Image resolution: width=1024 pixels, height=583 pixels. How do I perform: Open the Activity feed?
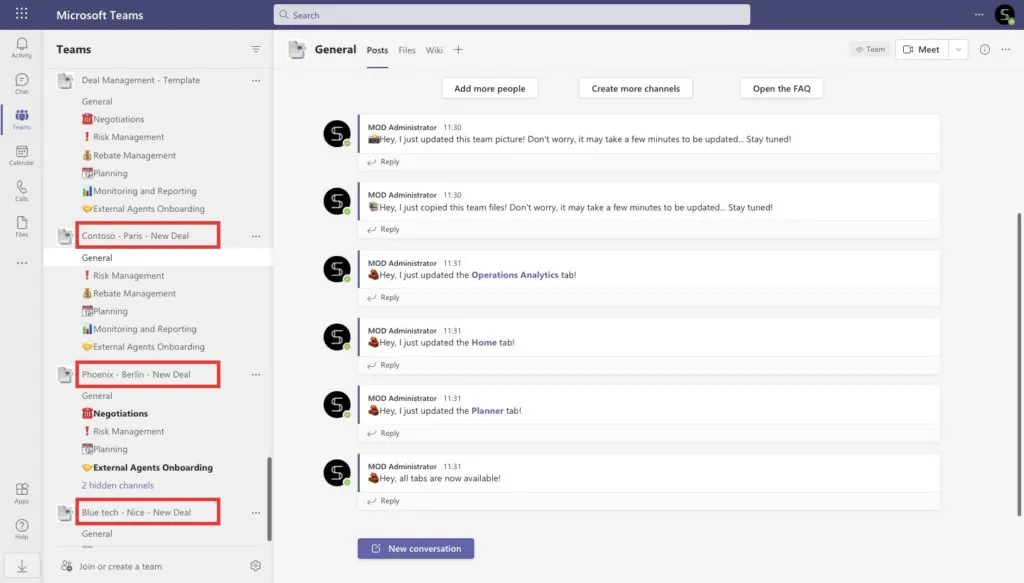point(22,48)
